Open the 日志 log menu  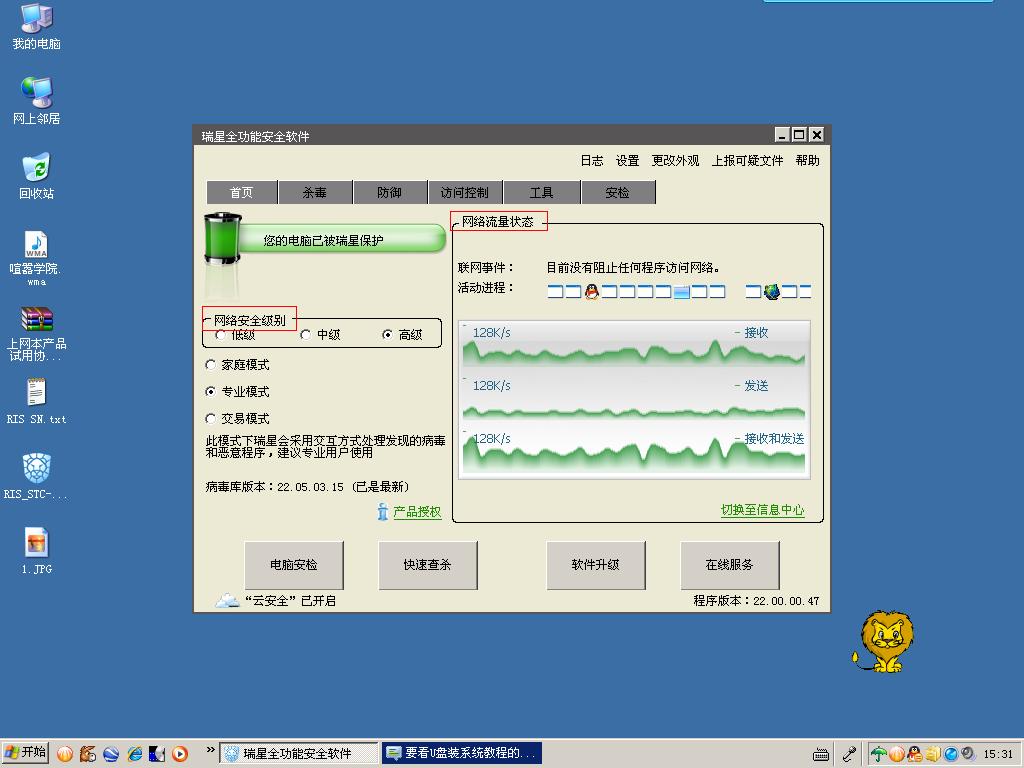click(x=592, y=161)
